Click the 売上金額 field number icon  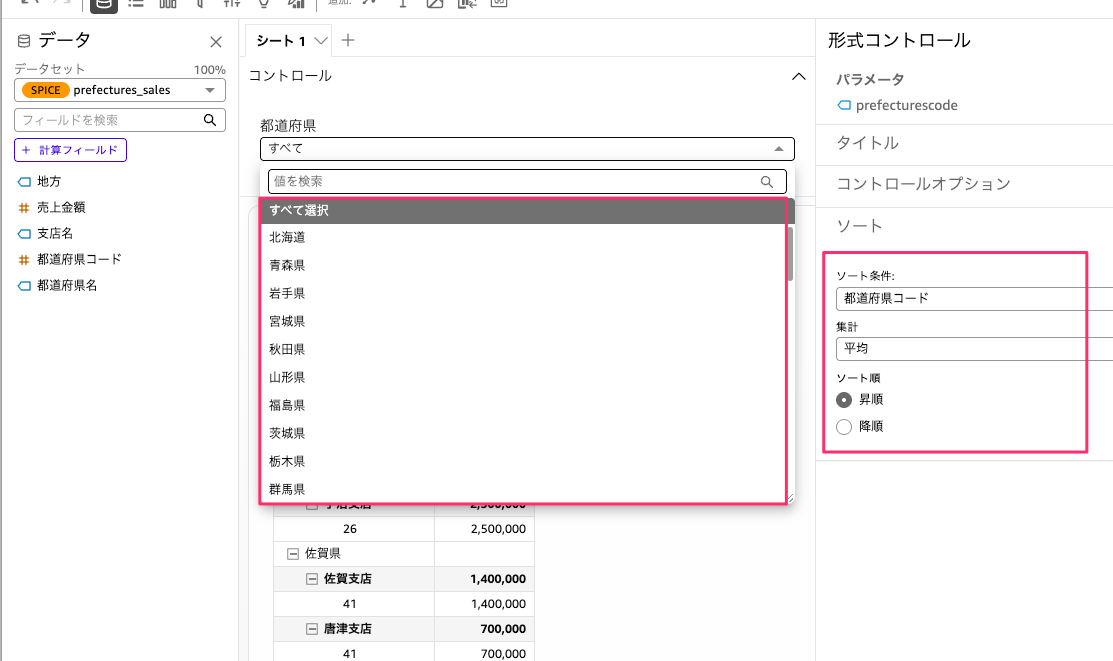(24, 208)
